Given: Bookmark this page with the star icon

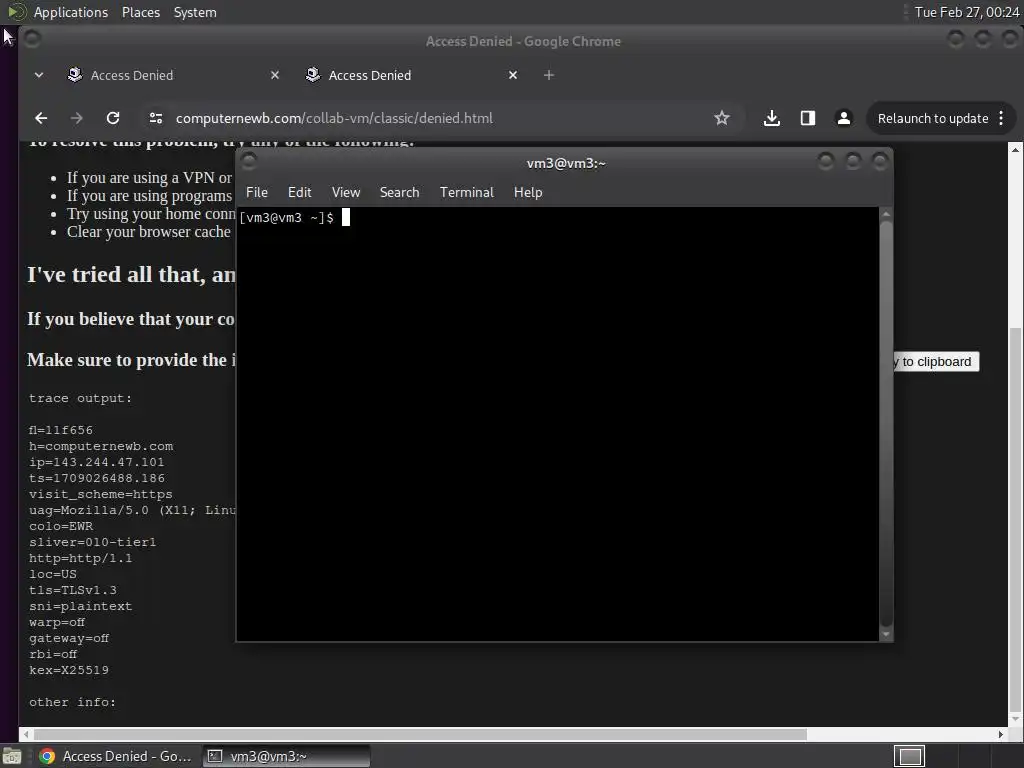Looking at the screenshot, I should point(722,118).
